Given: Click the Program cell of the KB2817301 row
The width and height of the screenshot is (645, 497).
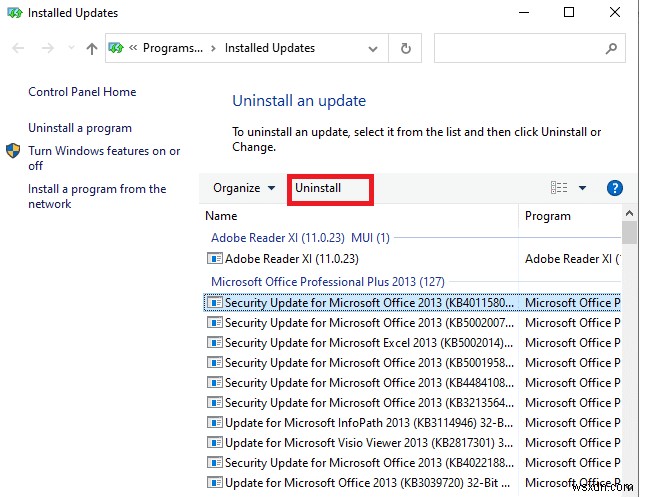Looking at the screenshot, I should (573, 443).
